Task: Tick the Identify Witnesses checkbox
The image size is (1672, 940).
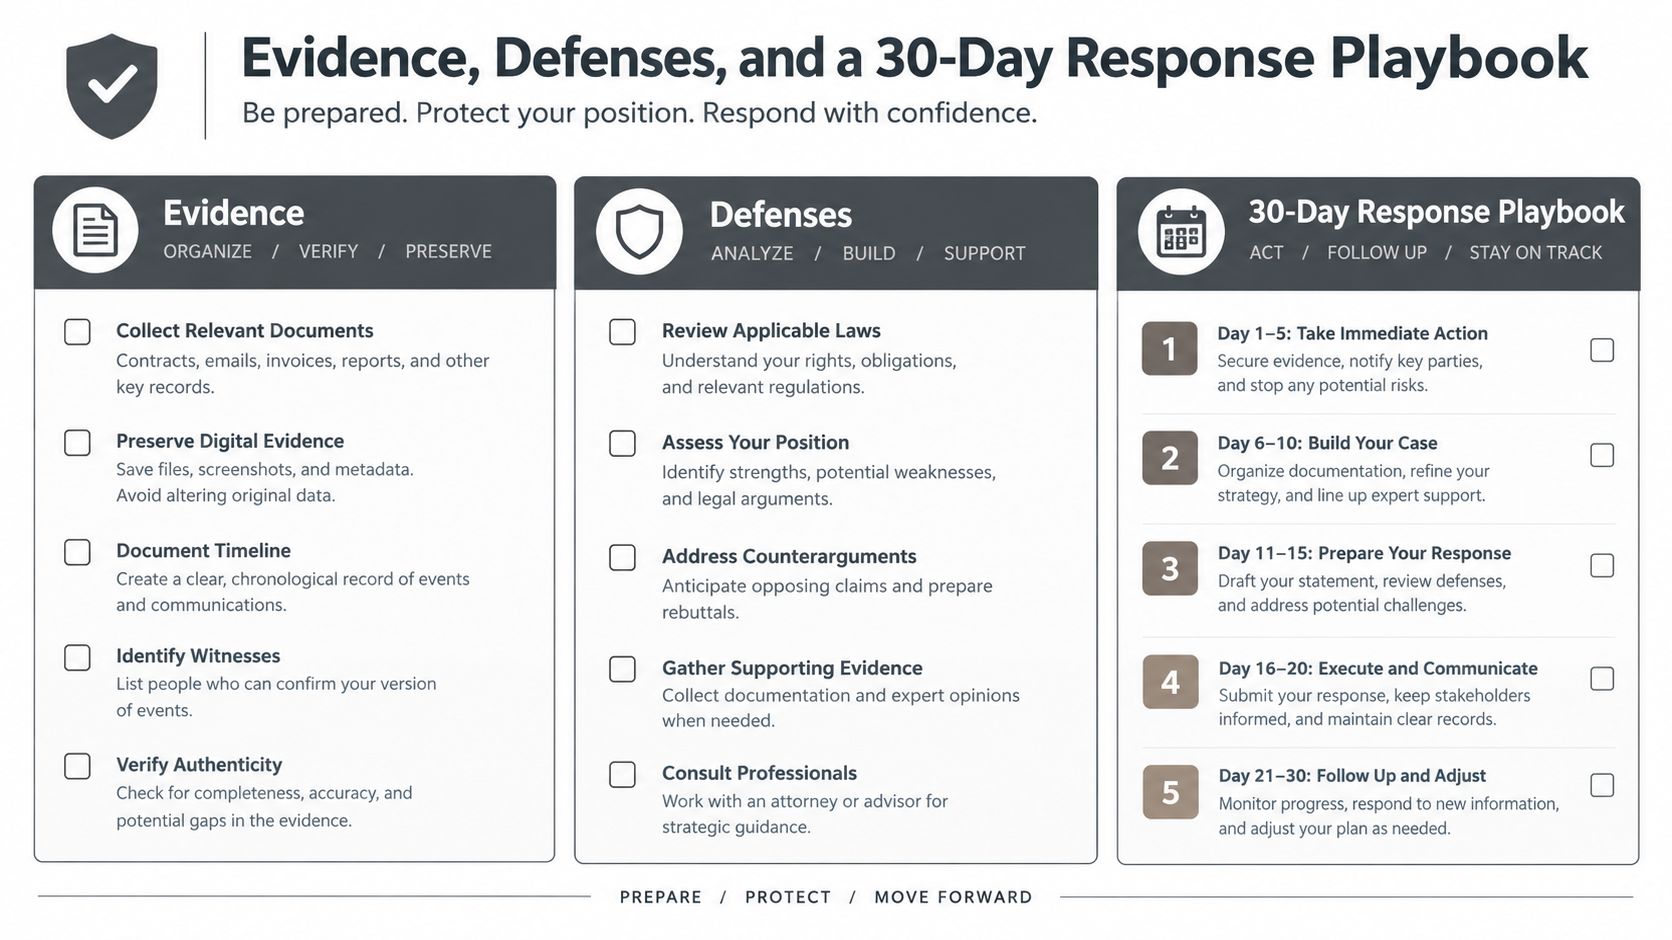Action: (77, 657)
